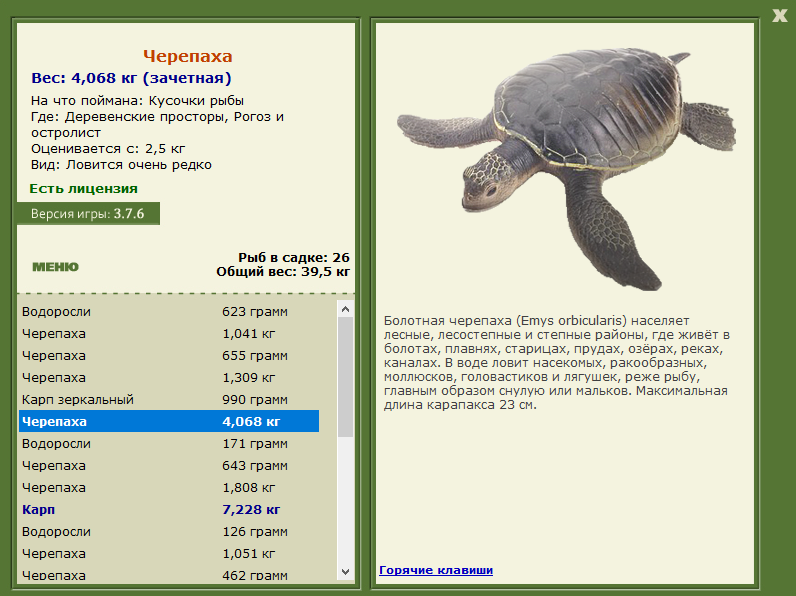
Task: Select Водоросли 171 грамм row
Action: click(169, 444)
